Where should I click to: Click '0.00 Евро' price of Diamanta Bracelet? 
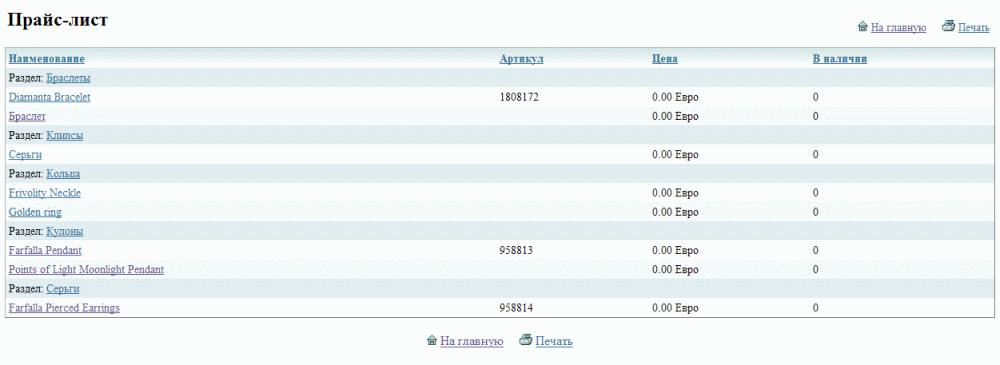(675, 97)
